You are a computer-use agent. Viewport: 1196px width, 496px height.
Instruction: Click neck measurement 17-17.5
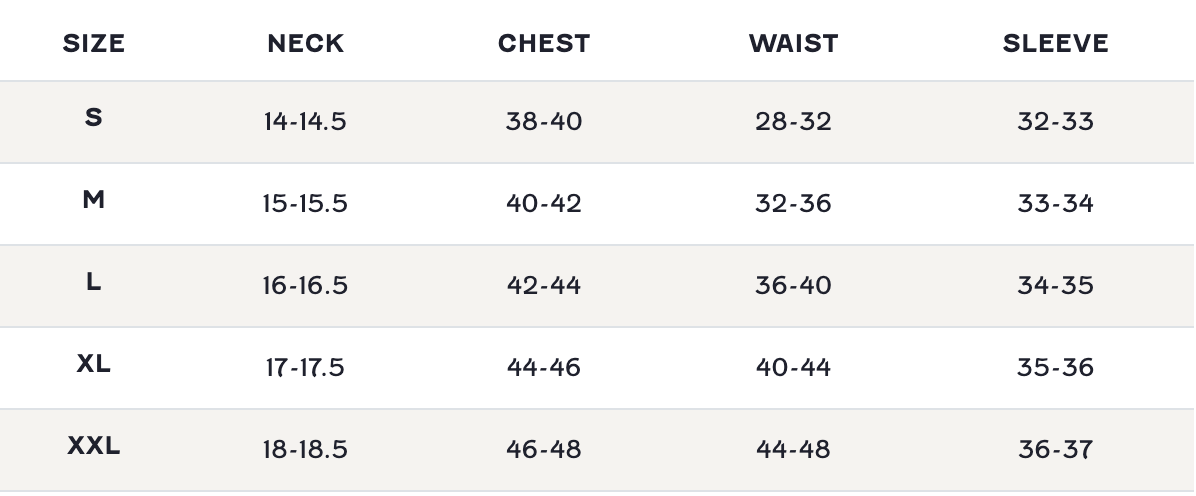pos(305,368)
